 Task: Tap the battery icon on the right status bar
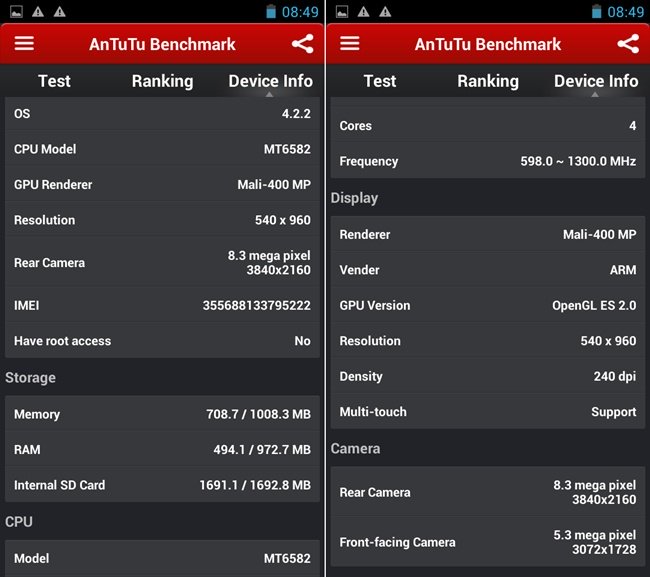click(596, 12)
